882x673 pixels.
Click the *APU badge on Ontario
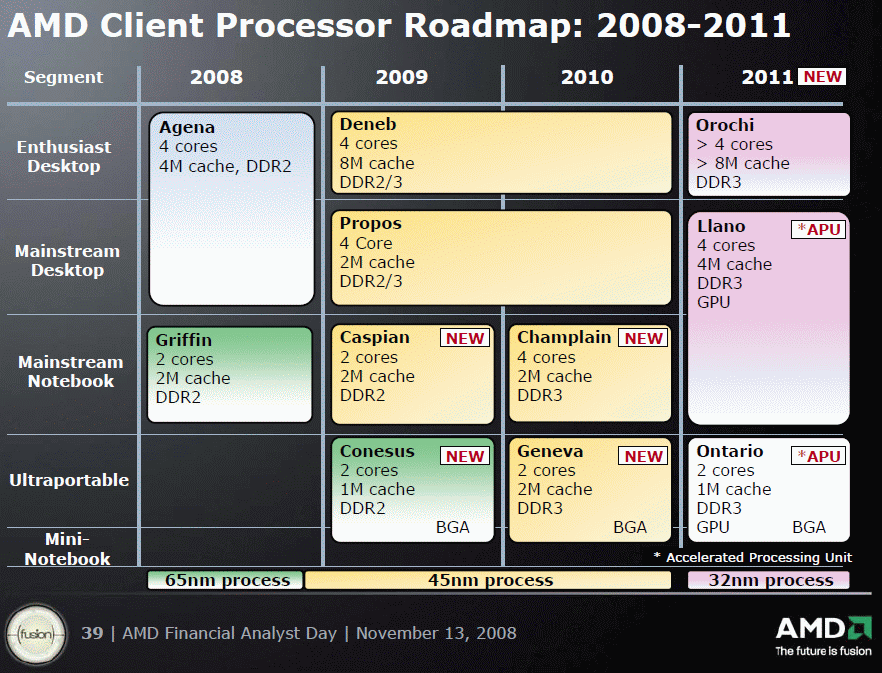pyautogui.click(x=818, y=456)
